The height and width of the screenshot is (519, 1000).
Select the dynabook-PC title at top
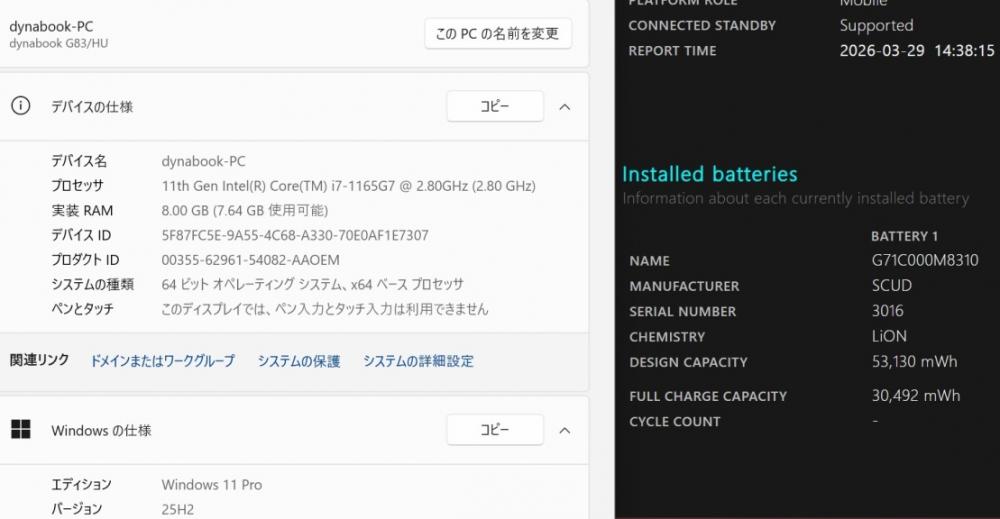[x=51, y=27]
